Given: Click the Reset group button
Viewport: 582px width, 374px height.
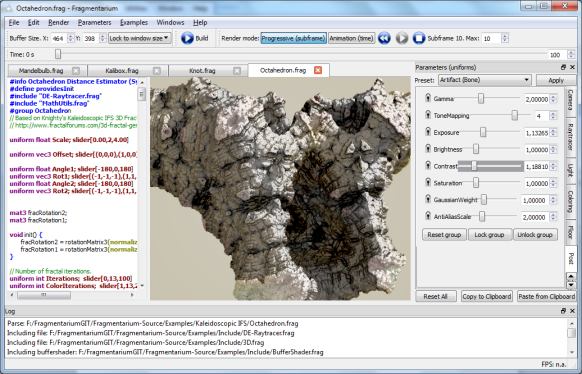Looking at the screenshot, I should point(444,235).
